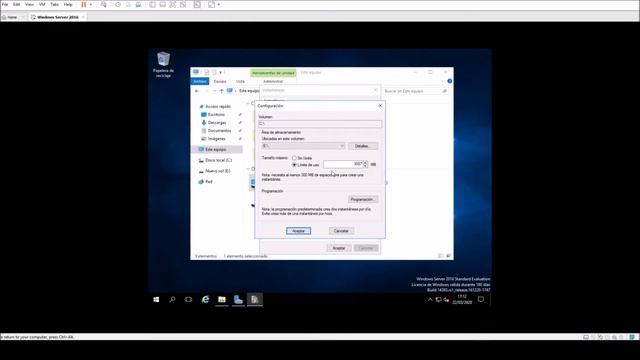Open the power options dropdown arrow beside pause
Image resolution: width=640 pixels, height=360 pixels.
tap(91, 4)
